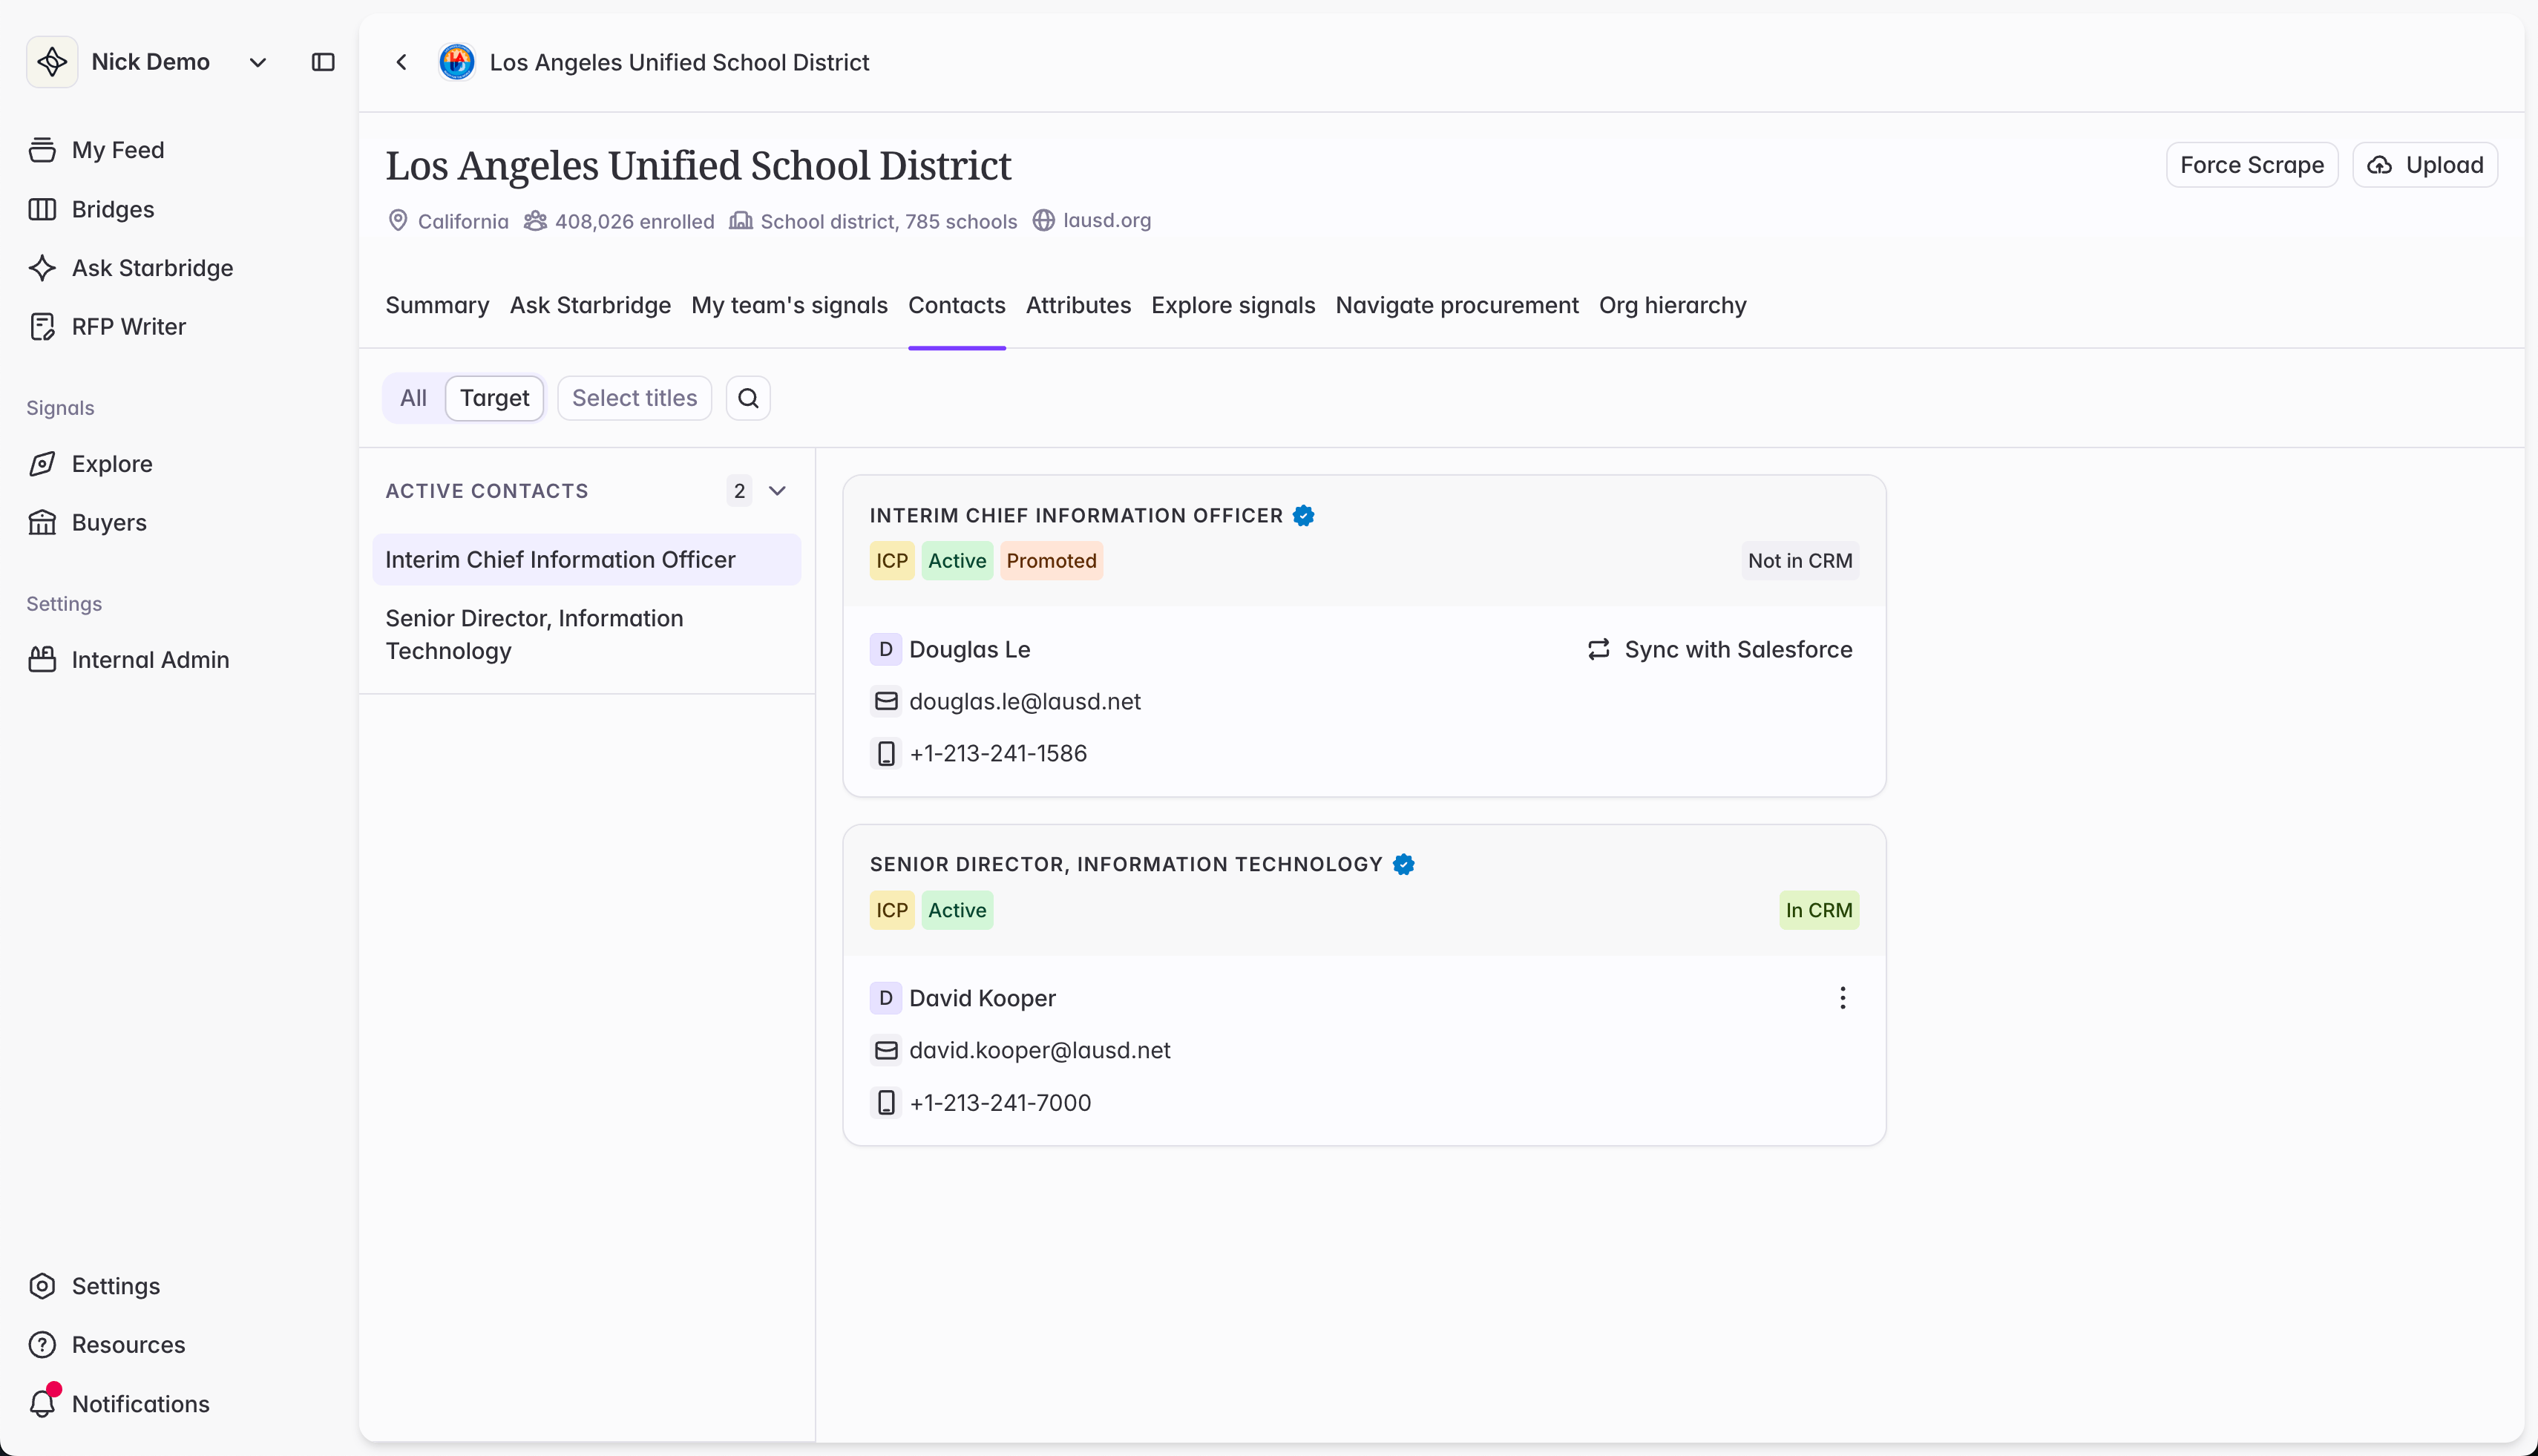Click the Promoted tag
This screenshot has height=1456, width=2538.
[x=1051, y=561]
